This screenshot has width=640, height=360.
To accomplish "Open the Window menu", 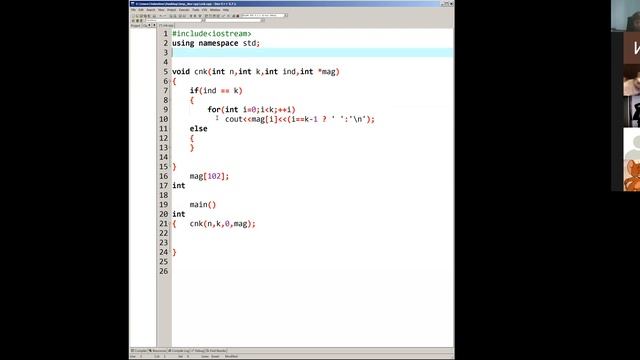I will click(x=215, y=10).
